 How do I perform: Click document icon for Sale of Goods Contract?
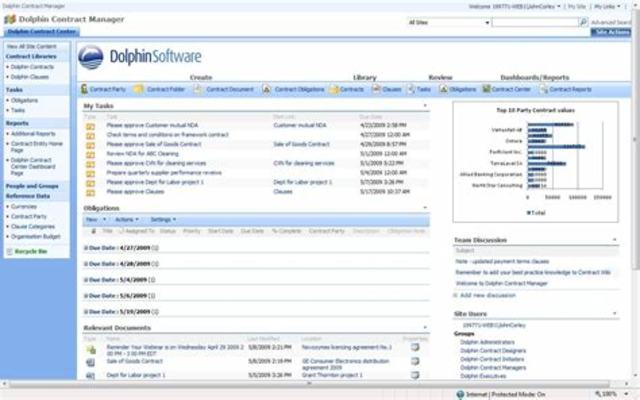(90, 362)
